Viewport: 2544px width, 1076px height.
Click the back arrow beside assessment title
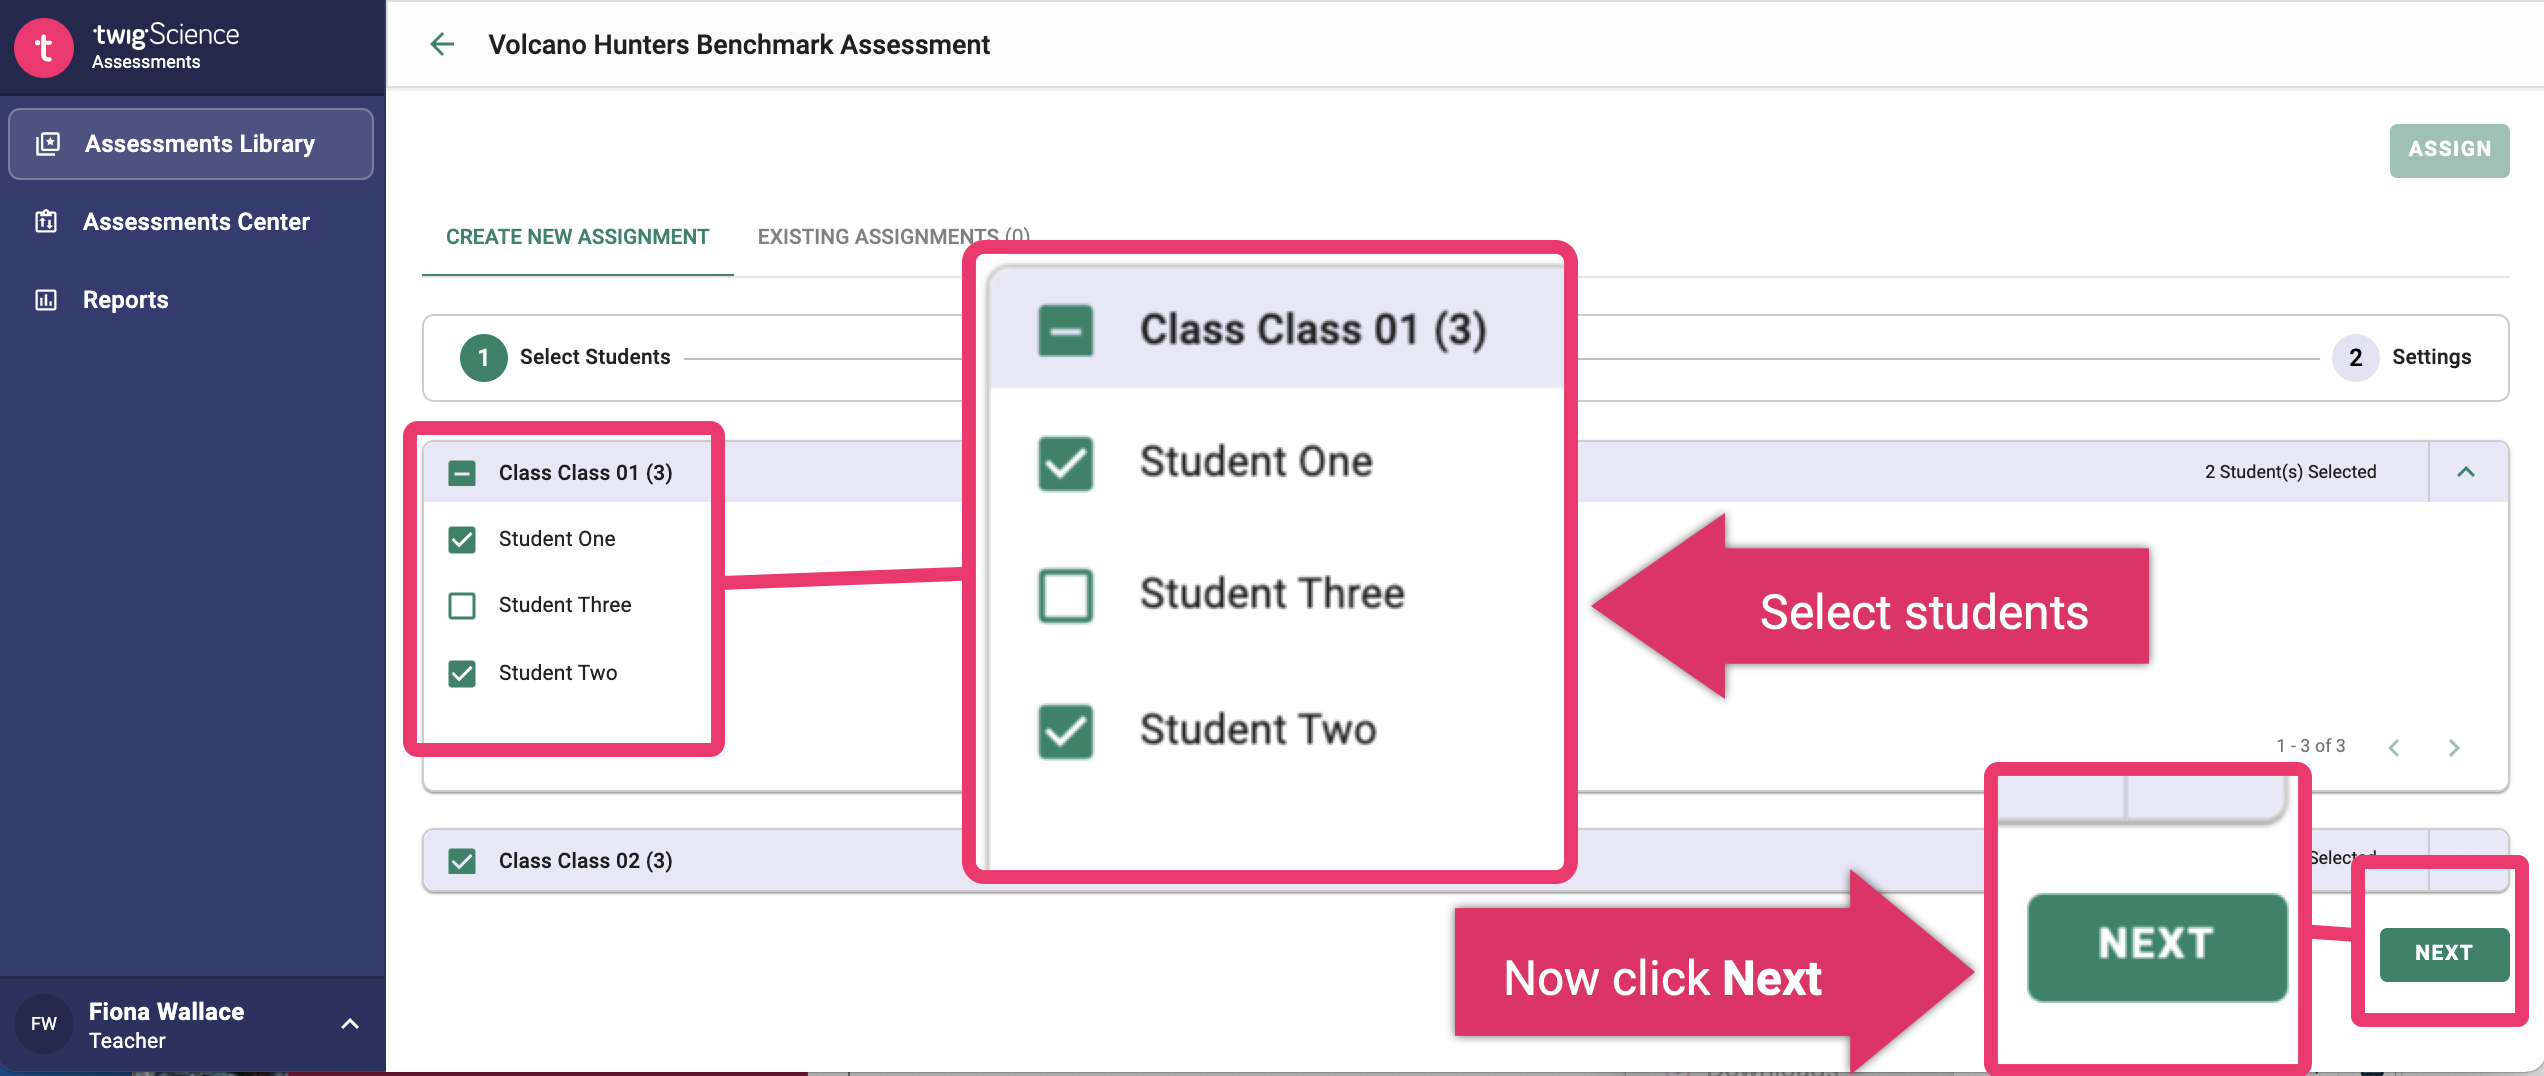[442, 44]
